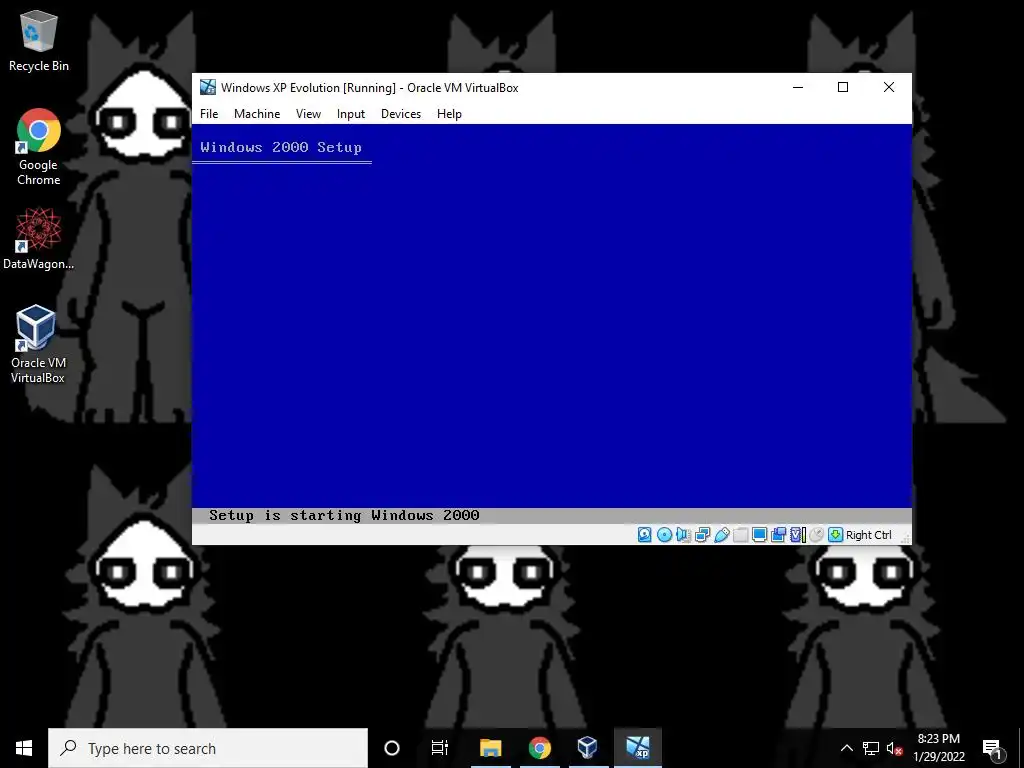This screenshot has height=768, width=1024.
Task: Select the DataWagon desktop shortcut
Action: [39, 238]
